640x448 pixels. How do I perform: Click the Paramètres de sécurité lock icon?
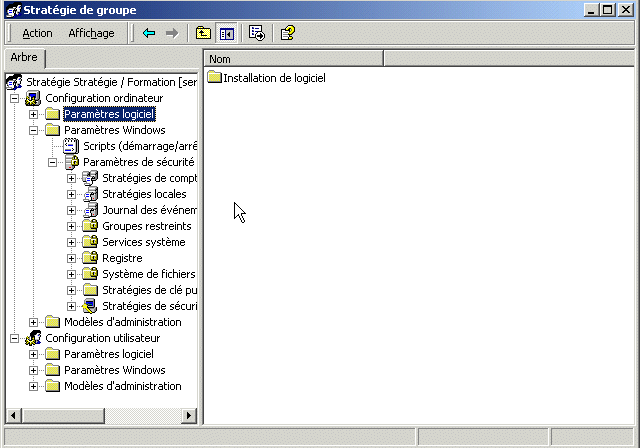pyautogui.click(x=72, y=162)
